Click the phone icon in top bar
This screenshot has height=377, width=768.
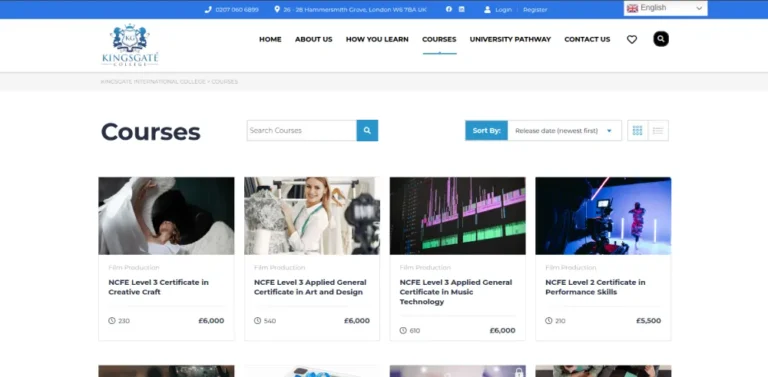click(x=208, y=9)
